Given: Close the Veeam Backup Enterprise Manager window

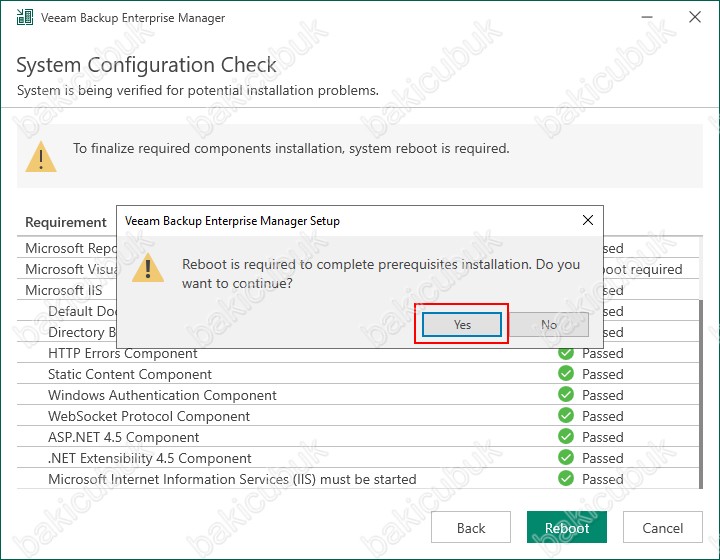Looking at the screenshot, I should coord(695,17).
